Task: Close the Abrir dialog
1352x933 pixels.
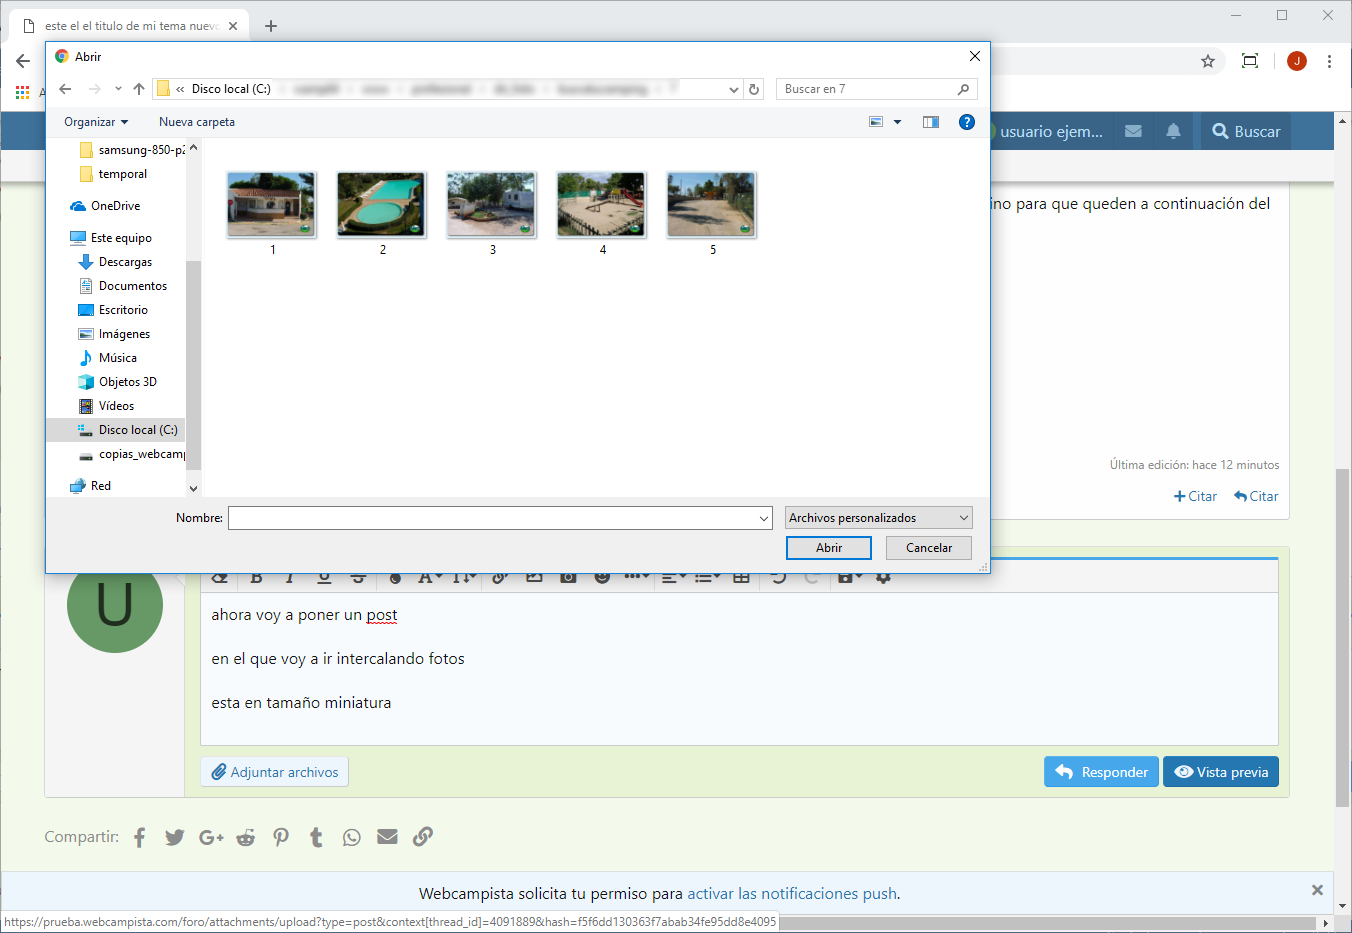Action: coord(975,57)
